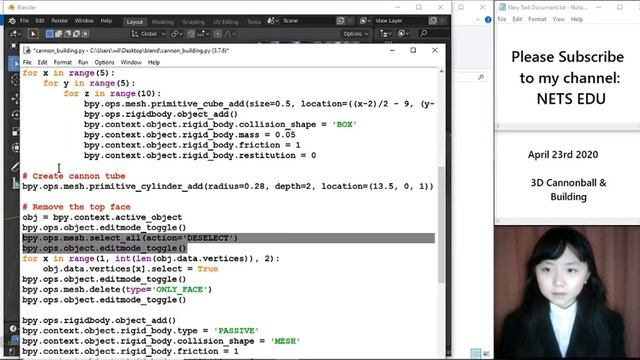Open Notepad Help menu
640x360 pixels.
(x=577, y=19)
